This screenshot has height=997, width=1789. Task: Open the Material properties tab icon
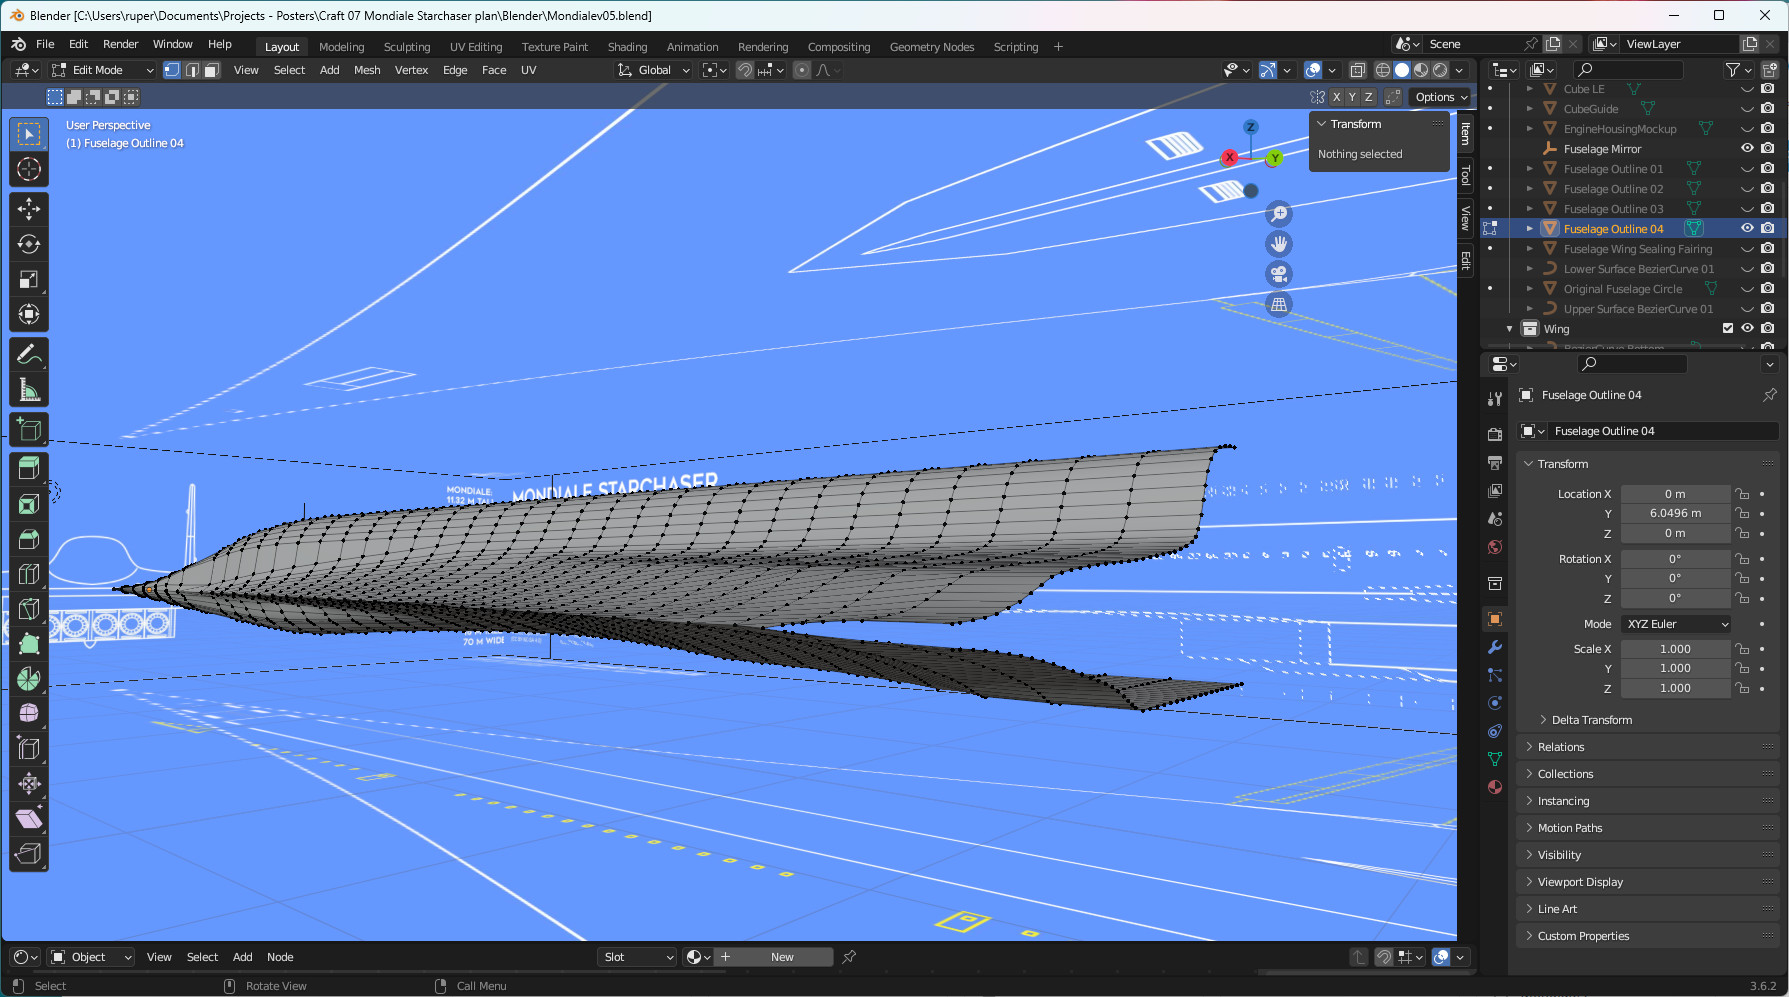(x=1495, y=787)
